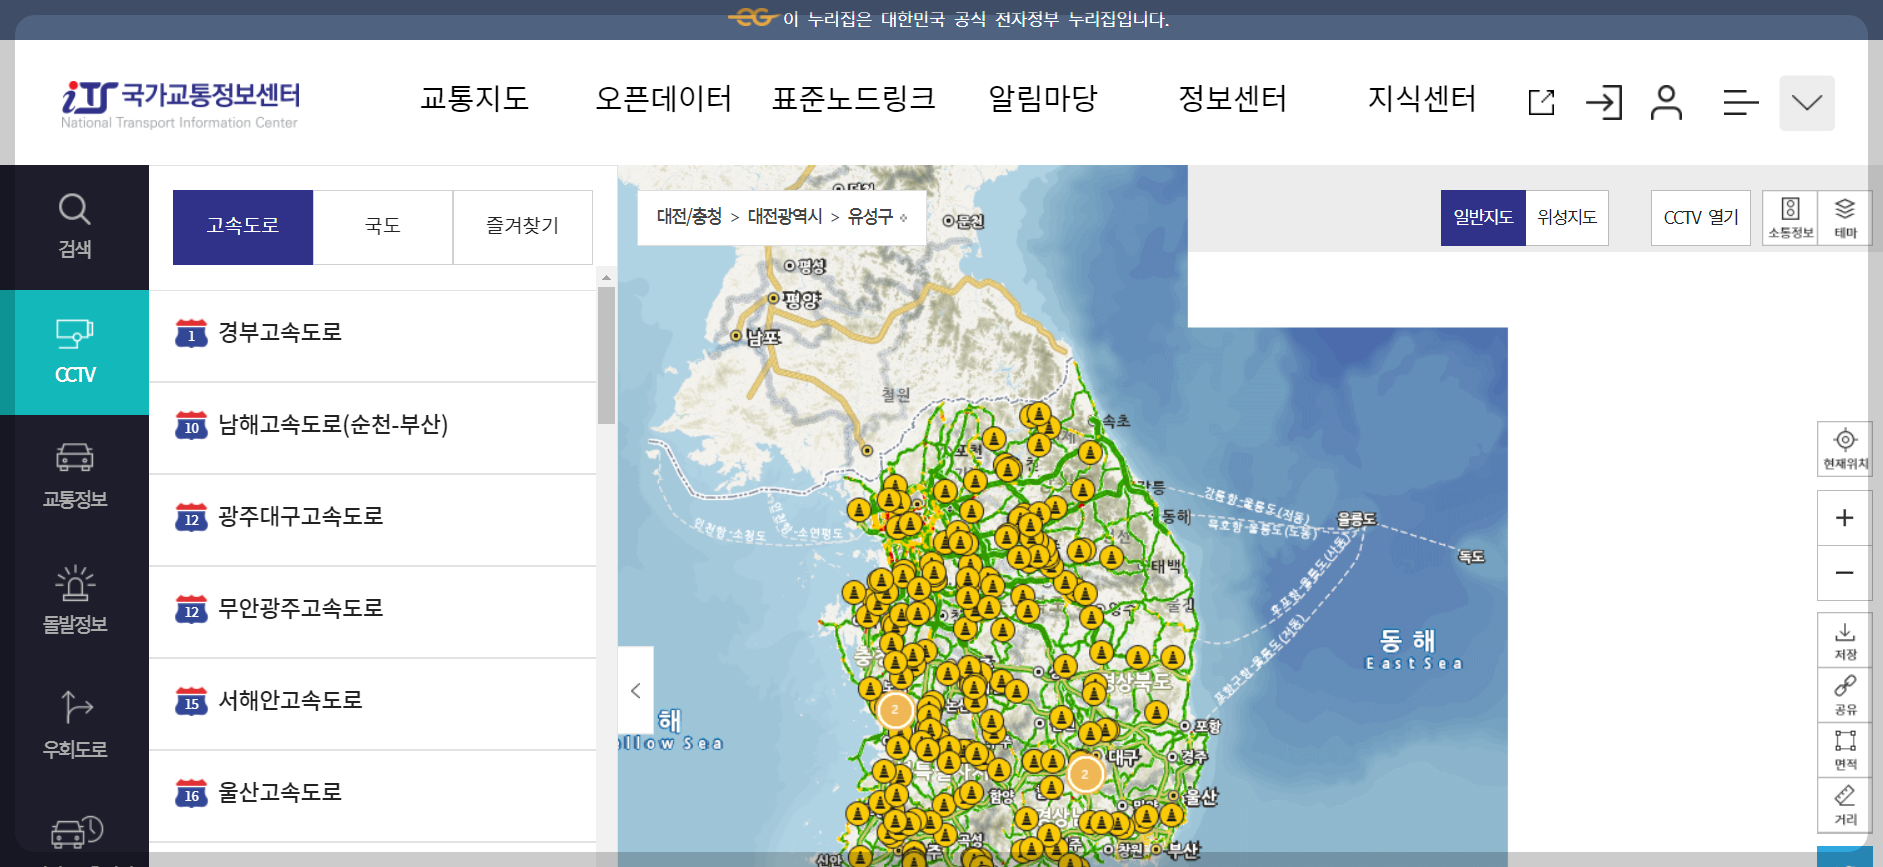Select the 면적 area measure tool

click(1845, 750)
